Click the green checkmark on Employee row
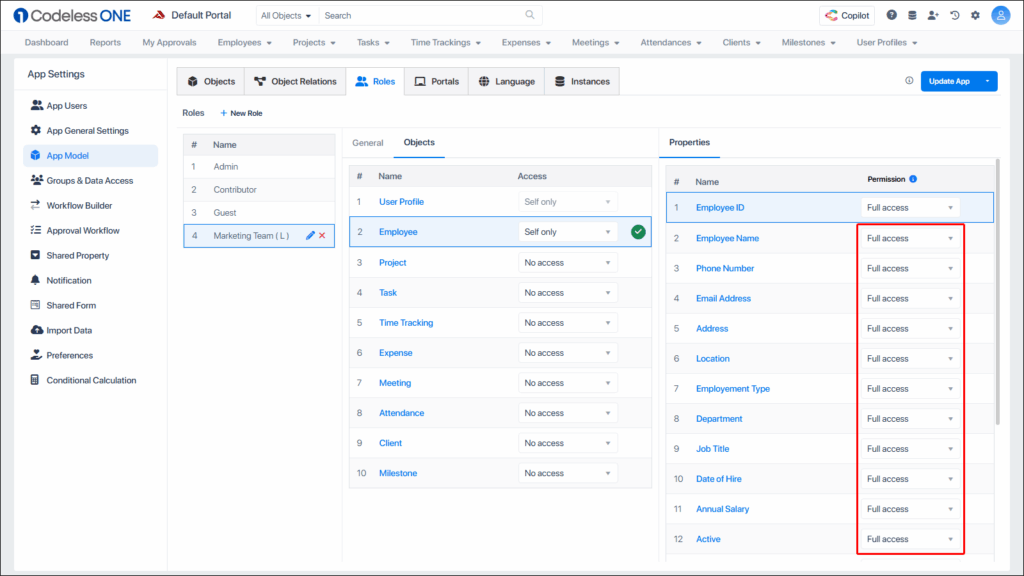Viewport: 1024px width, 576px height. [638, 232]
